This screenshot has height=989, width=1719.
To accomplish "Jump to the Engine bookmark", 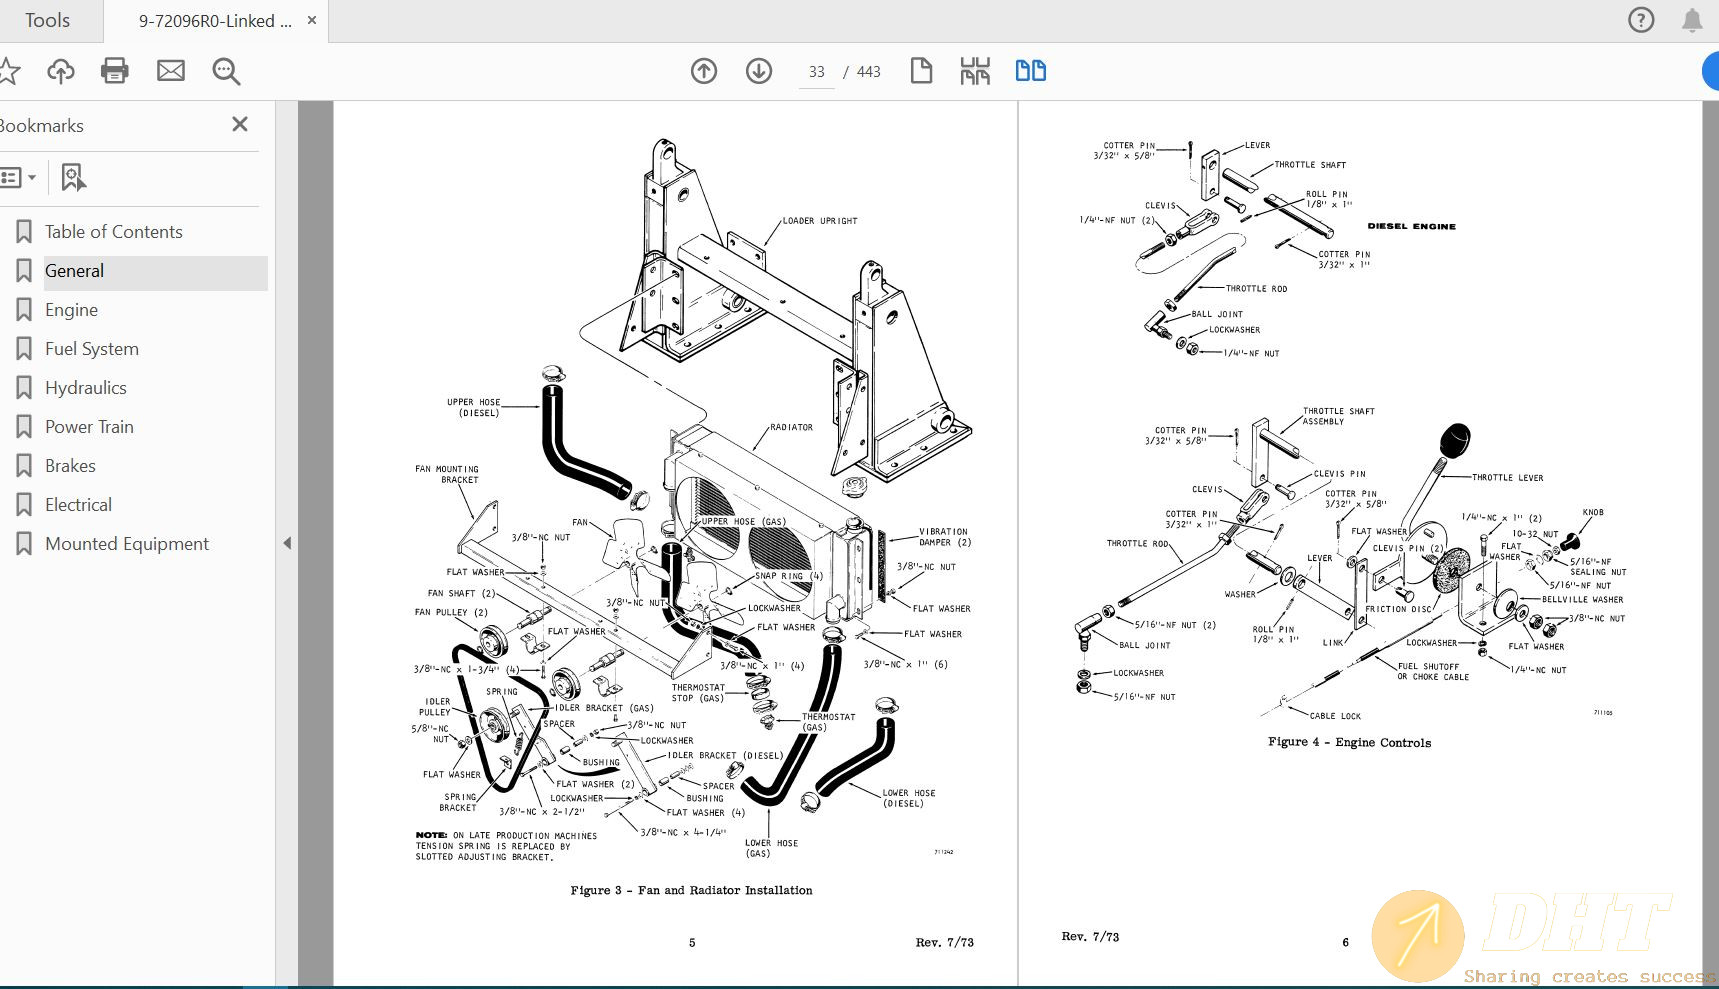I will click(71, 309).
